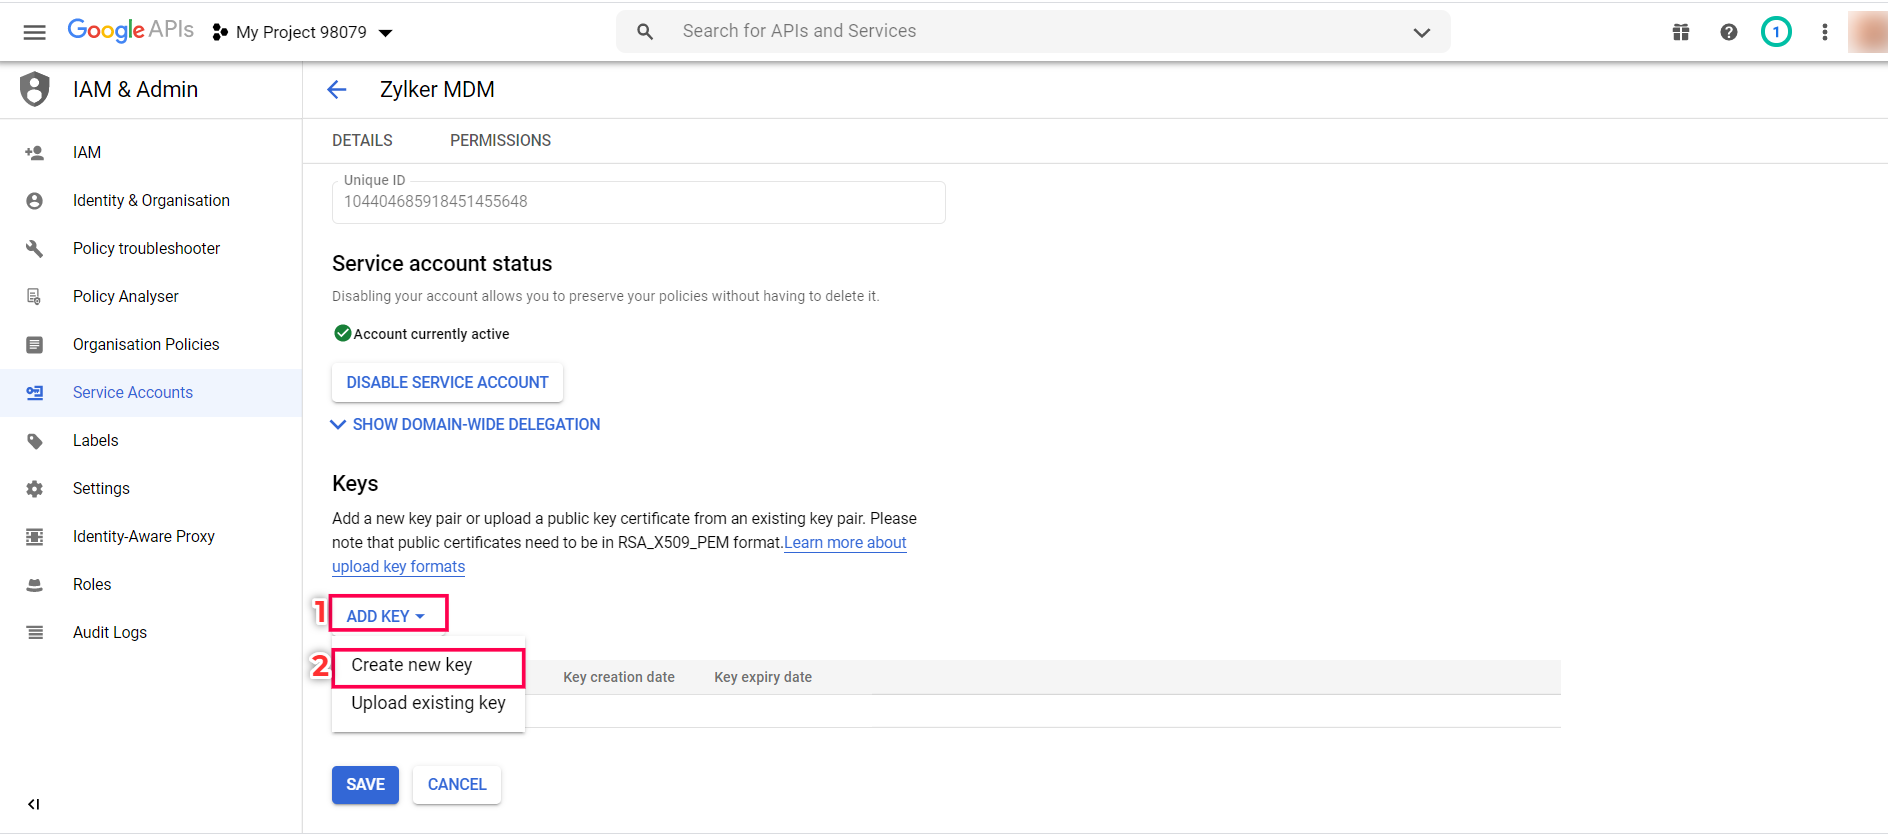Click Disable Service Account button
Viewport: 1888px width, 835px height.
pos(447,383)
